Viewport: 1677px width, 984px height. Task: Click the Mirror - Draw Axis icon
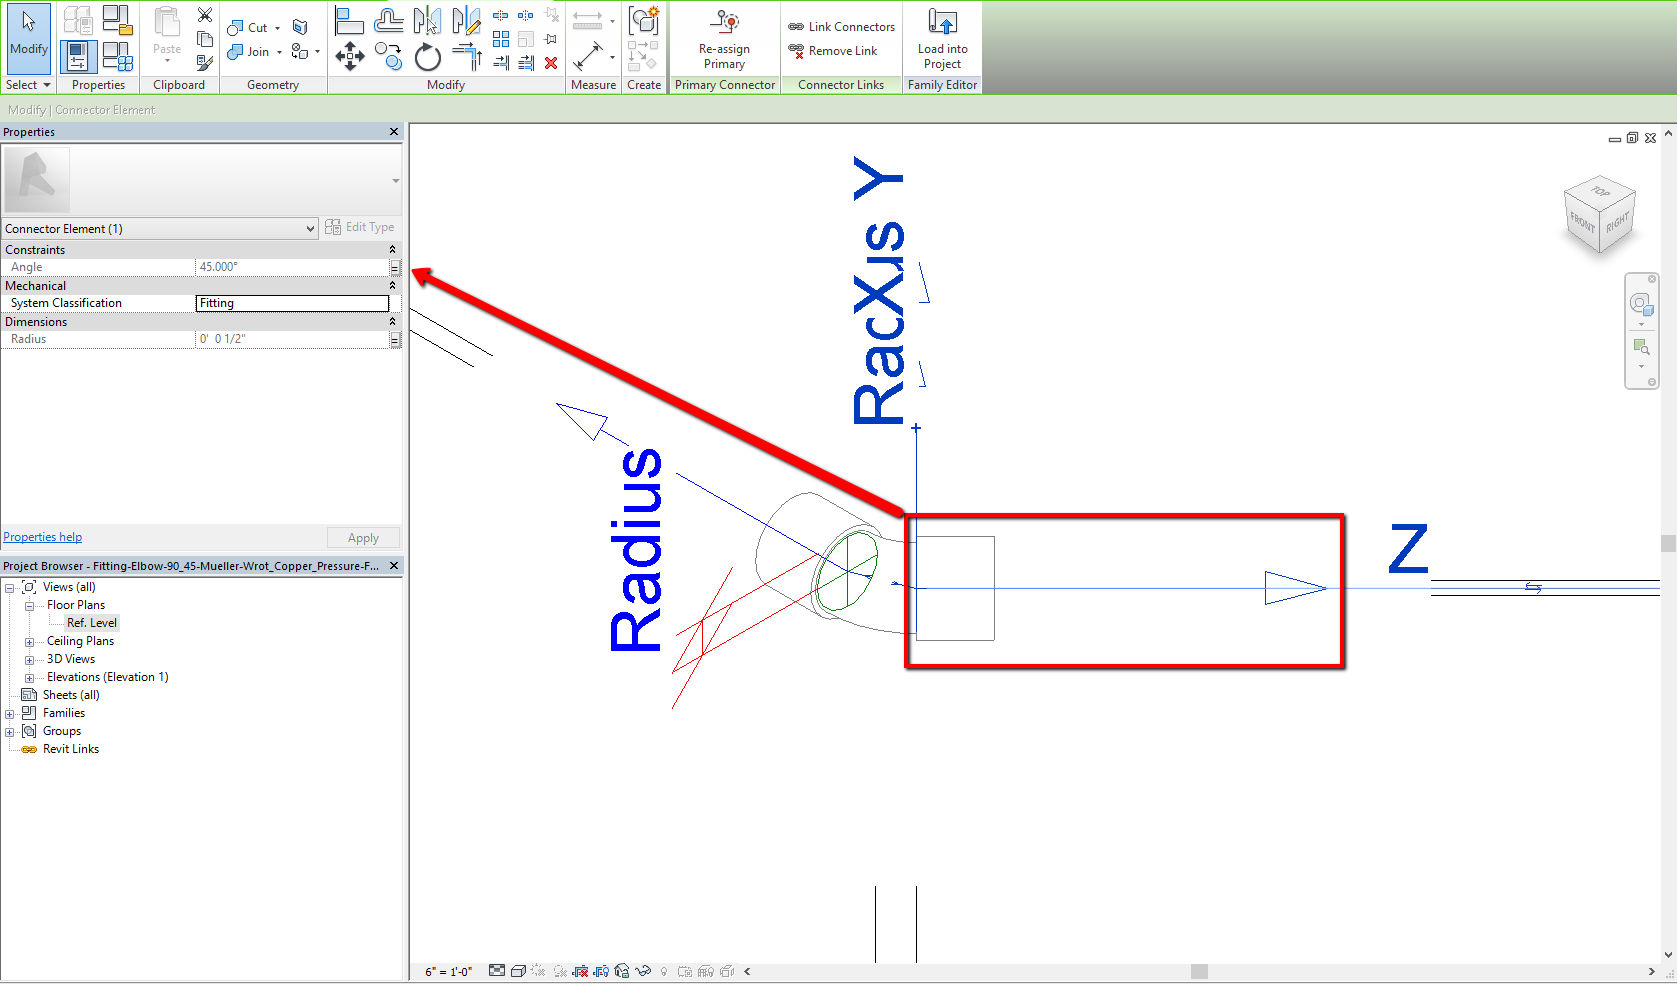pos(466,20)
